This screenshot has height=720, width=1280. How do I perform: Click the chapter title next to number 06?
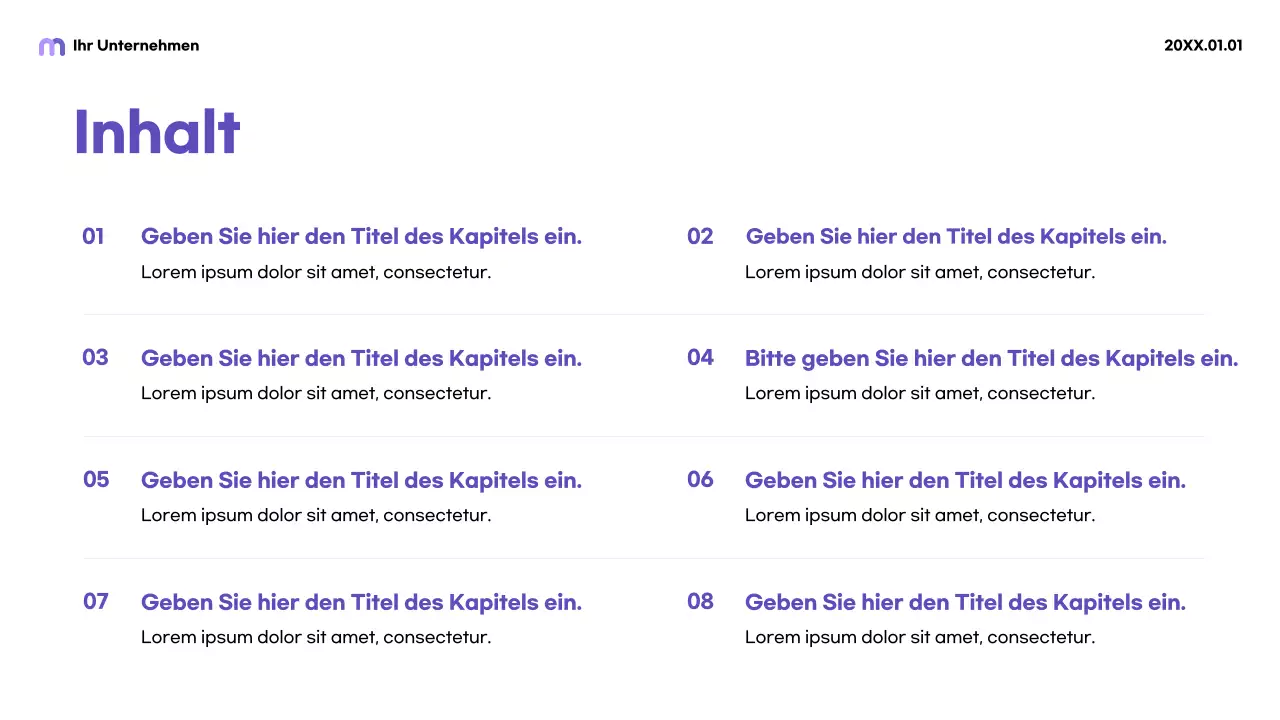click(965, 481)
